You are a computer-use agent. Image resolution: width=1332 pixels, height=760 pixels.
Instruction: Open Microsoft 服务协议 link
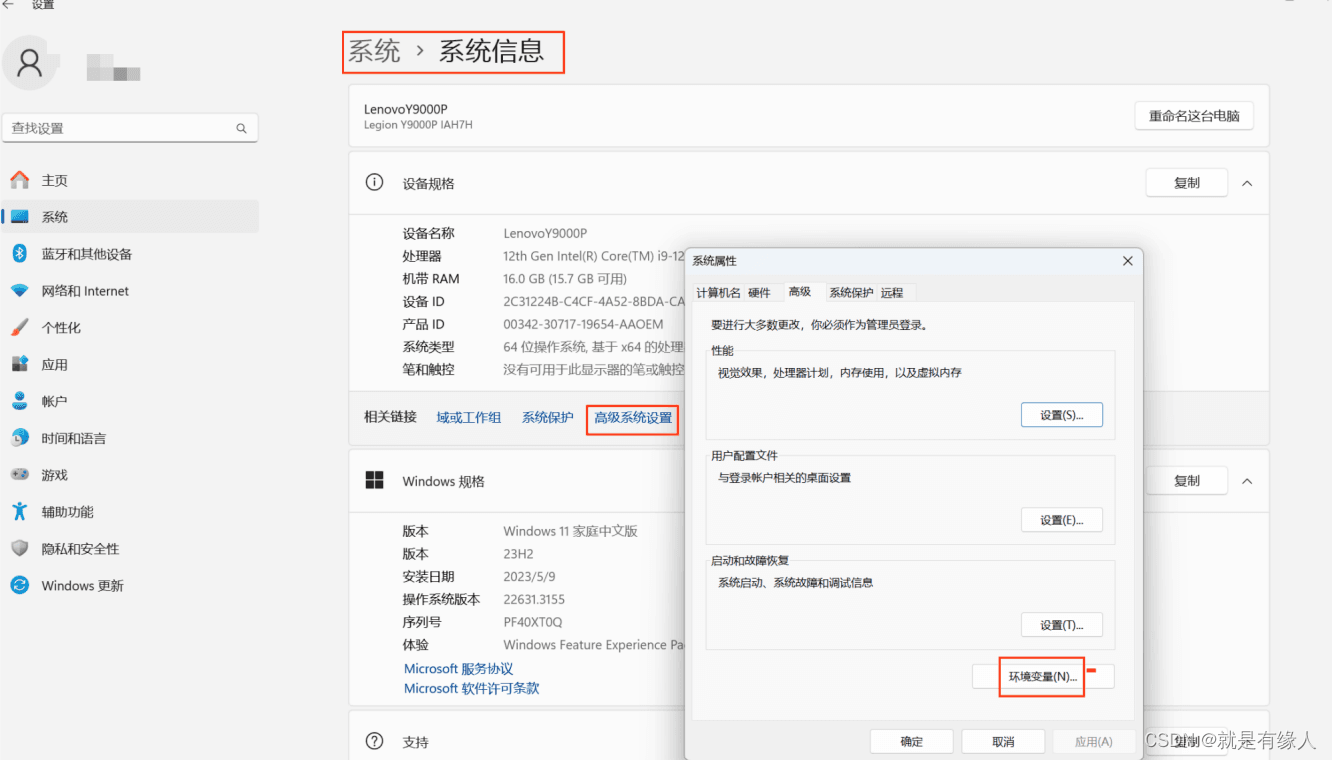tap(459, 669)
